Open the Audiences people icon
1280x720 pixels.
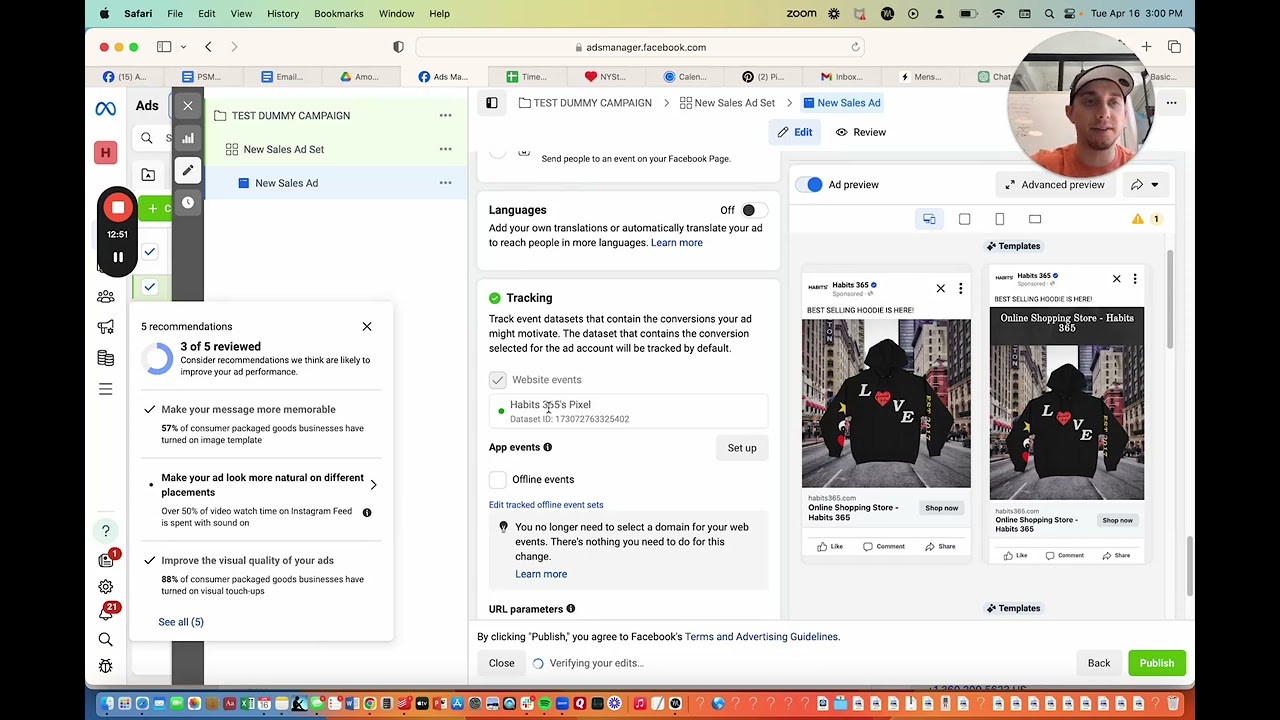click(x=105, y=297)
